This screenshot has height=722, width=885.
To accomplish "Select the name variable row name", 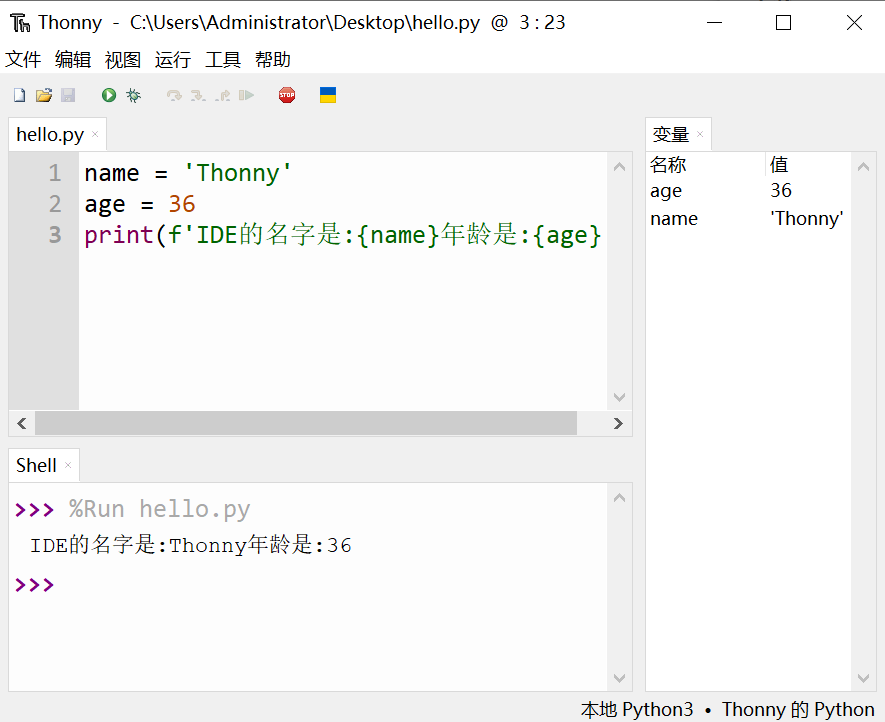I will pyautogui.click(x=674, y=218).
